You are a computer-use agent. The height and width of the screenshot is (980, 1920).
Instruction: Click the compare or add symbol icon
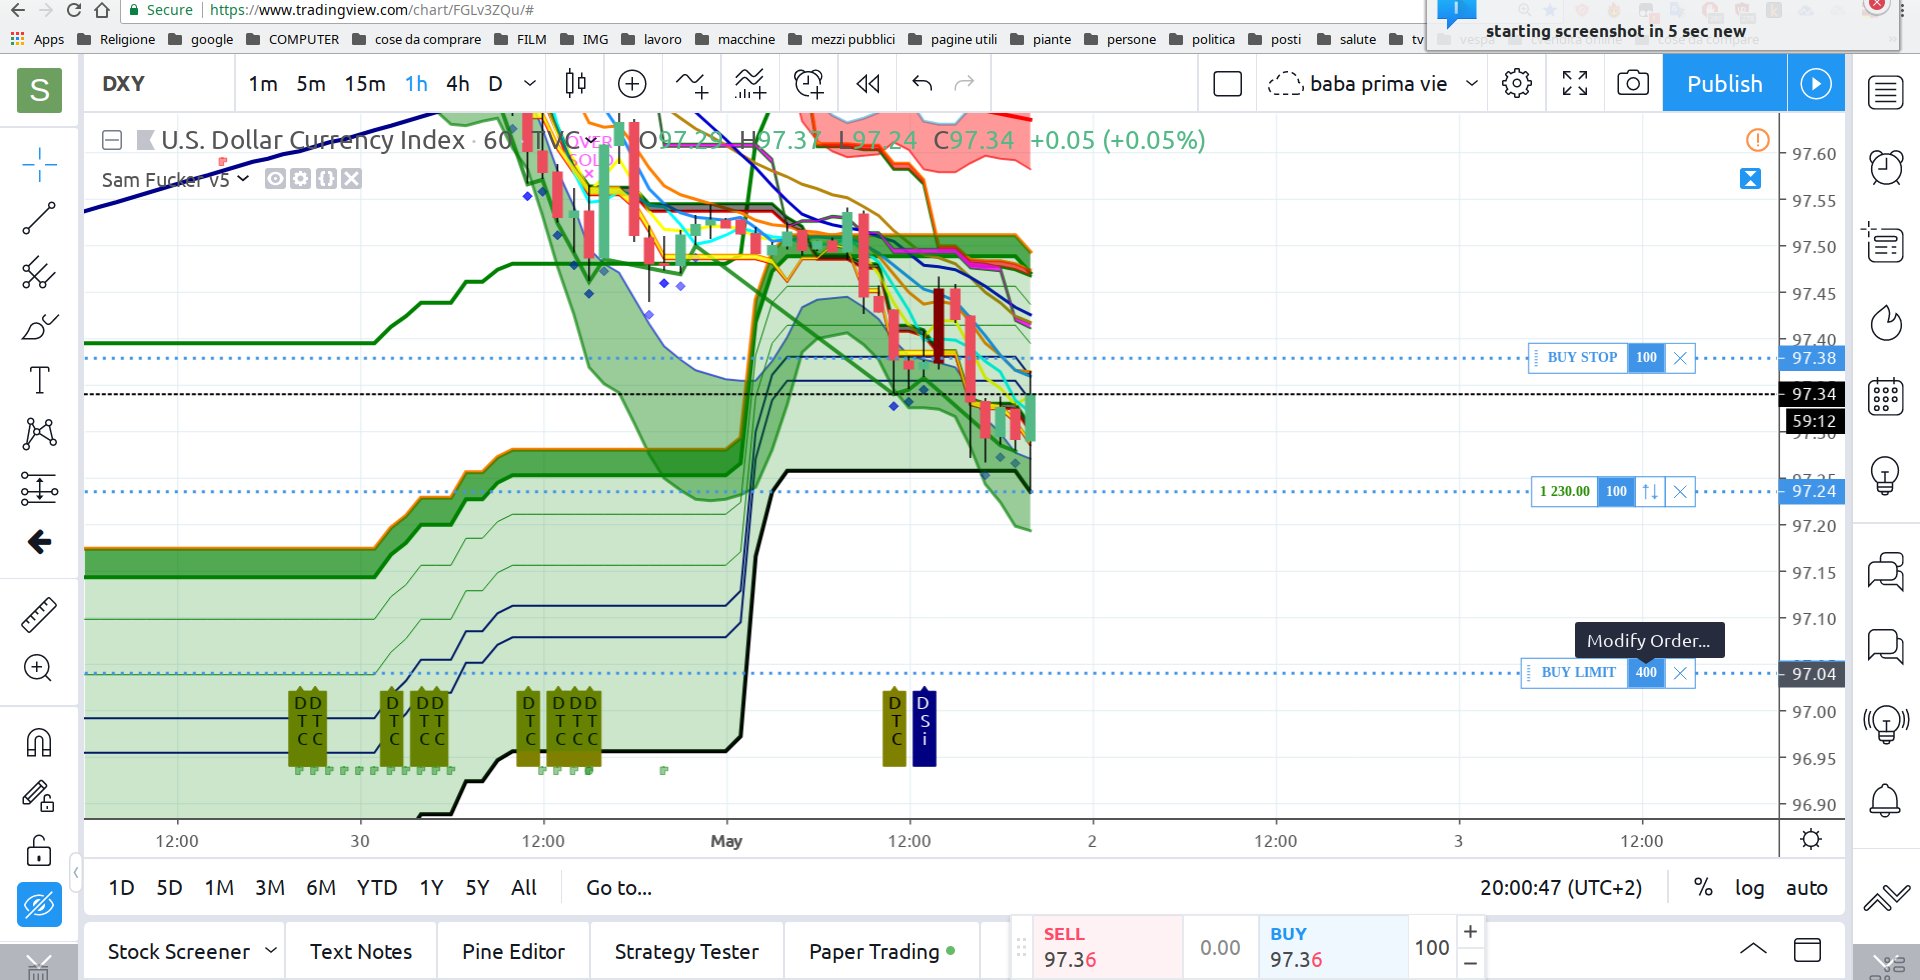point(632,84)
